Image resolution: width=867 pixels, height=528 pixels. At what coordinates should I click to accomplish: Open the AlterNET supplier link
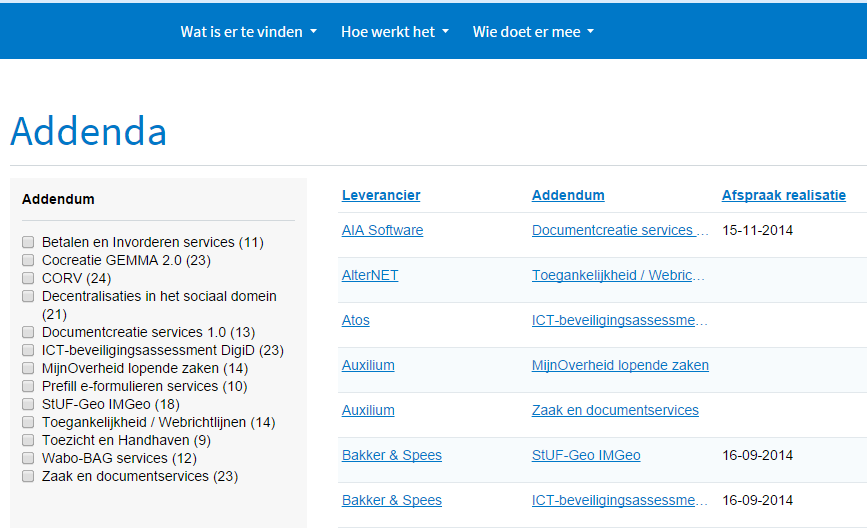[x=370, y=275]
